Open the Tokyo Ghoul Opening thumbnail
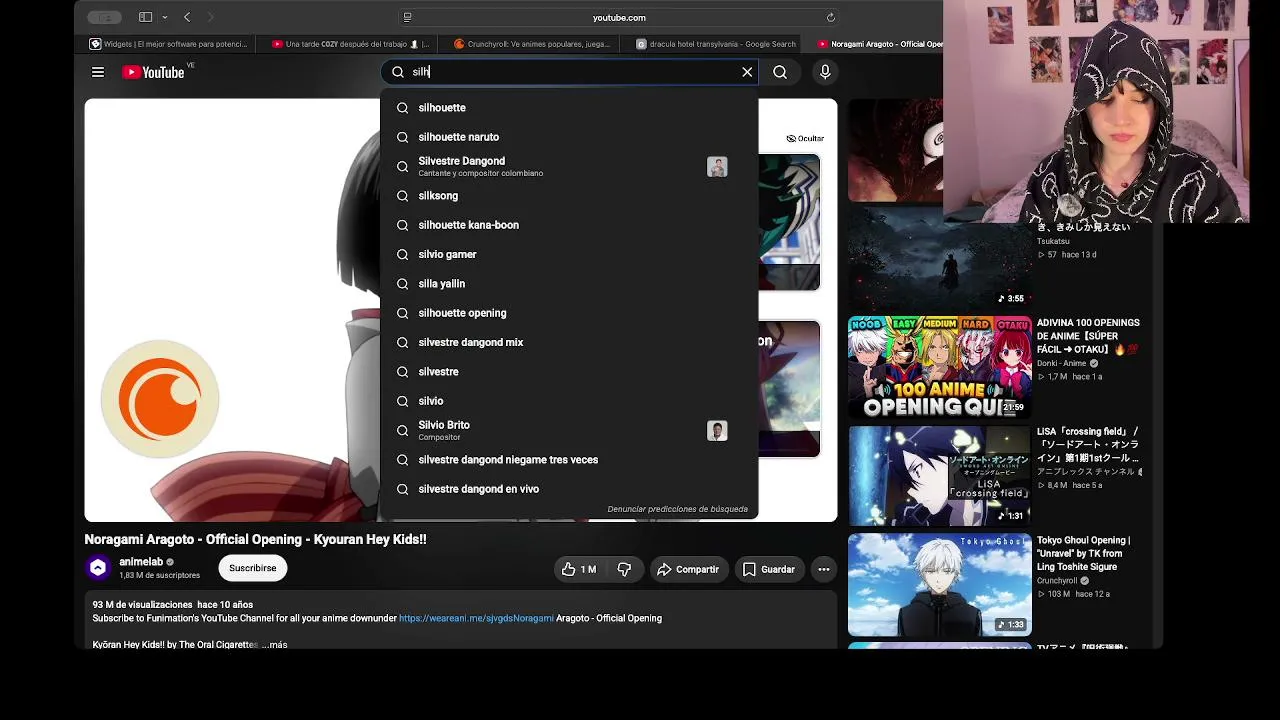 pyautogui.click(x=940, y=585)
